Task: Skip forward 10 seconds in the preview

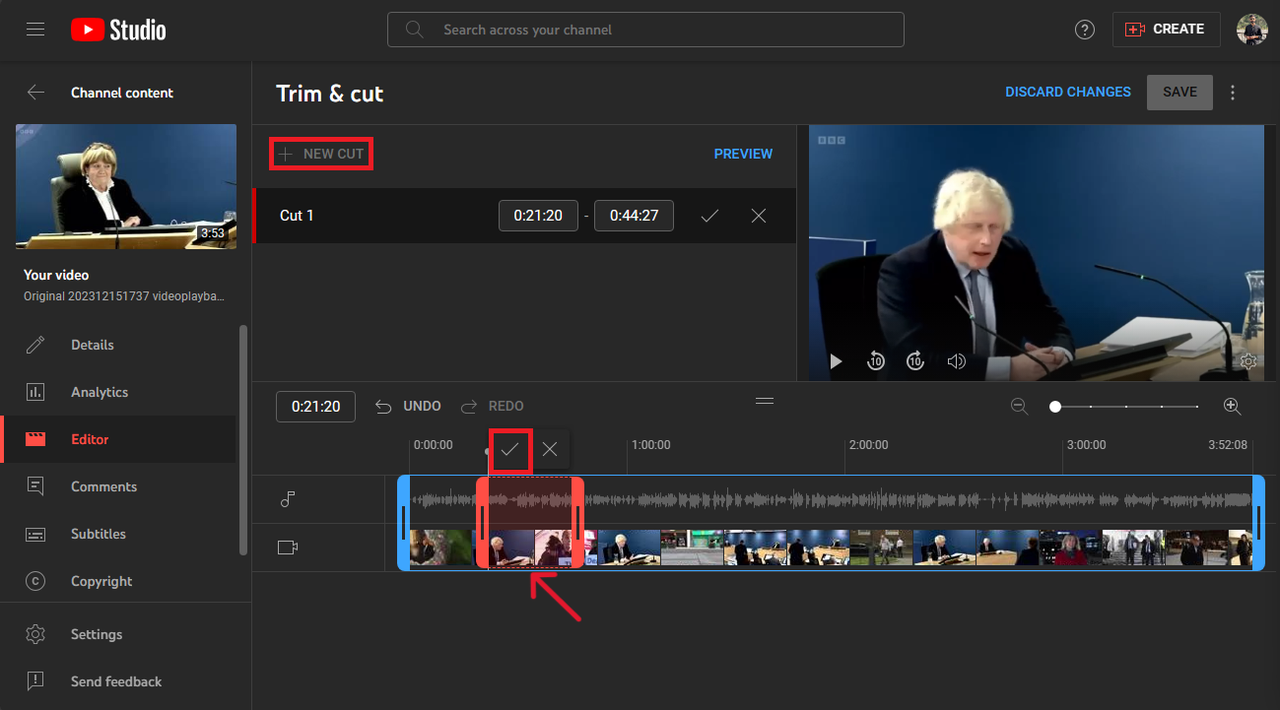Action: 915,361
